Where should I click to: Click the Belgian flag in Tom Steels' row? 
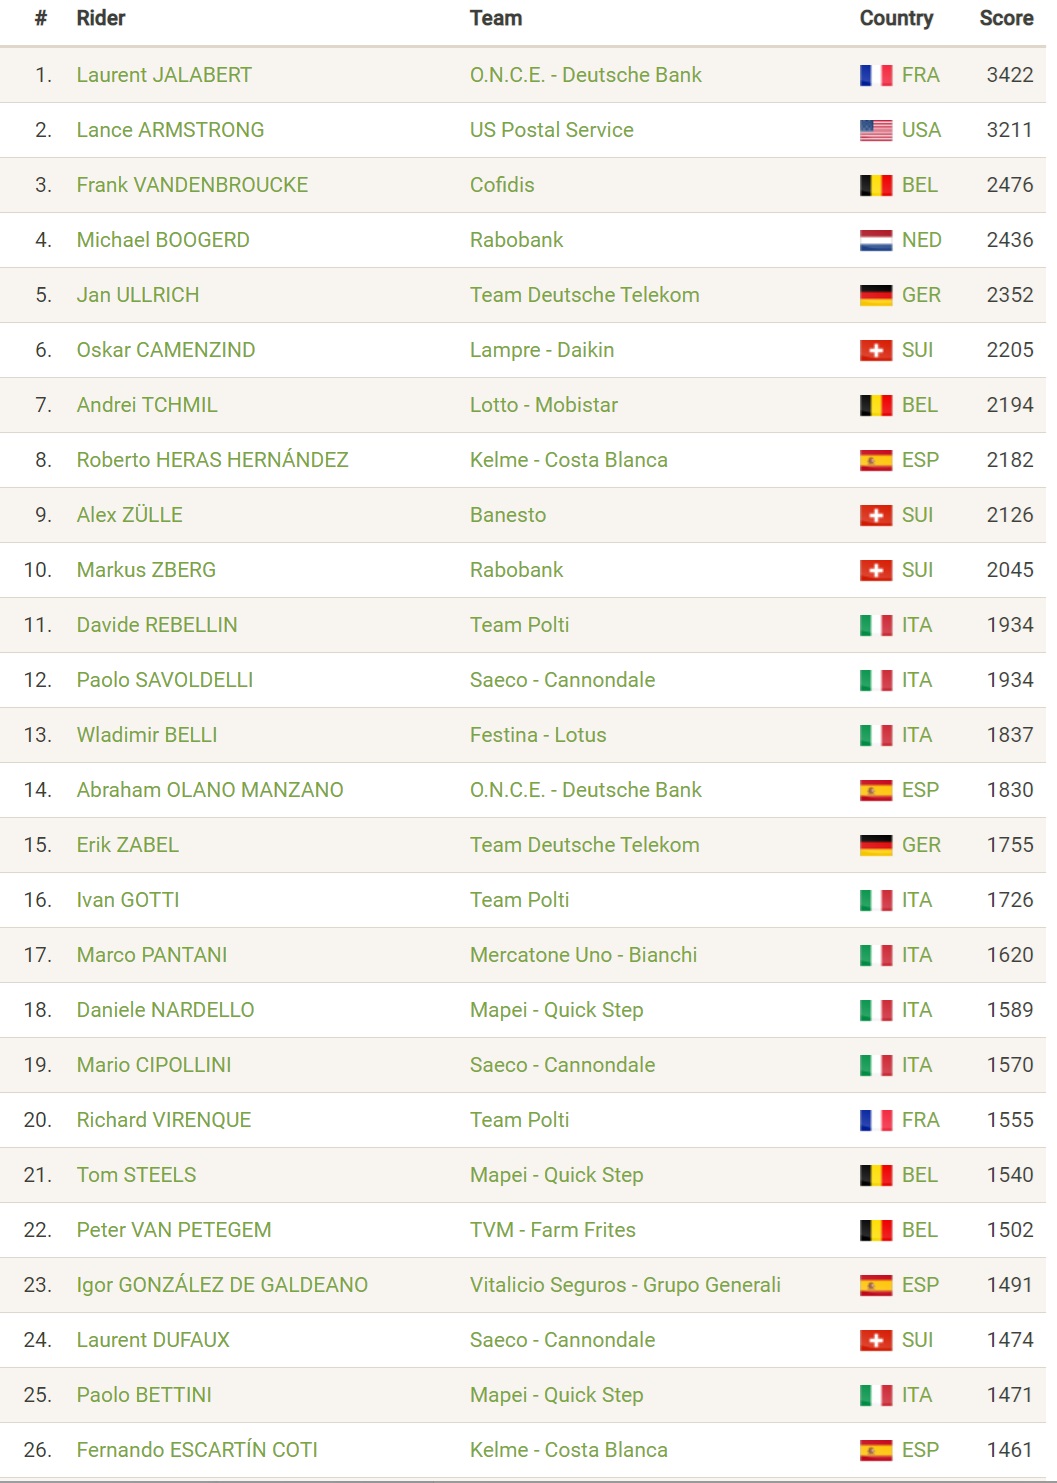pos(876,1175)
